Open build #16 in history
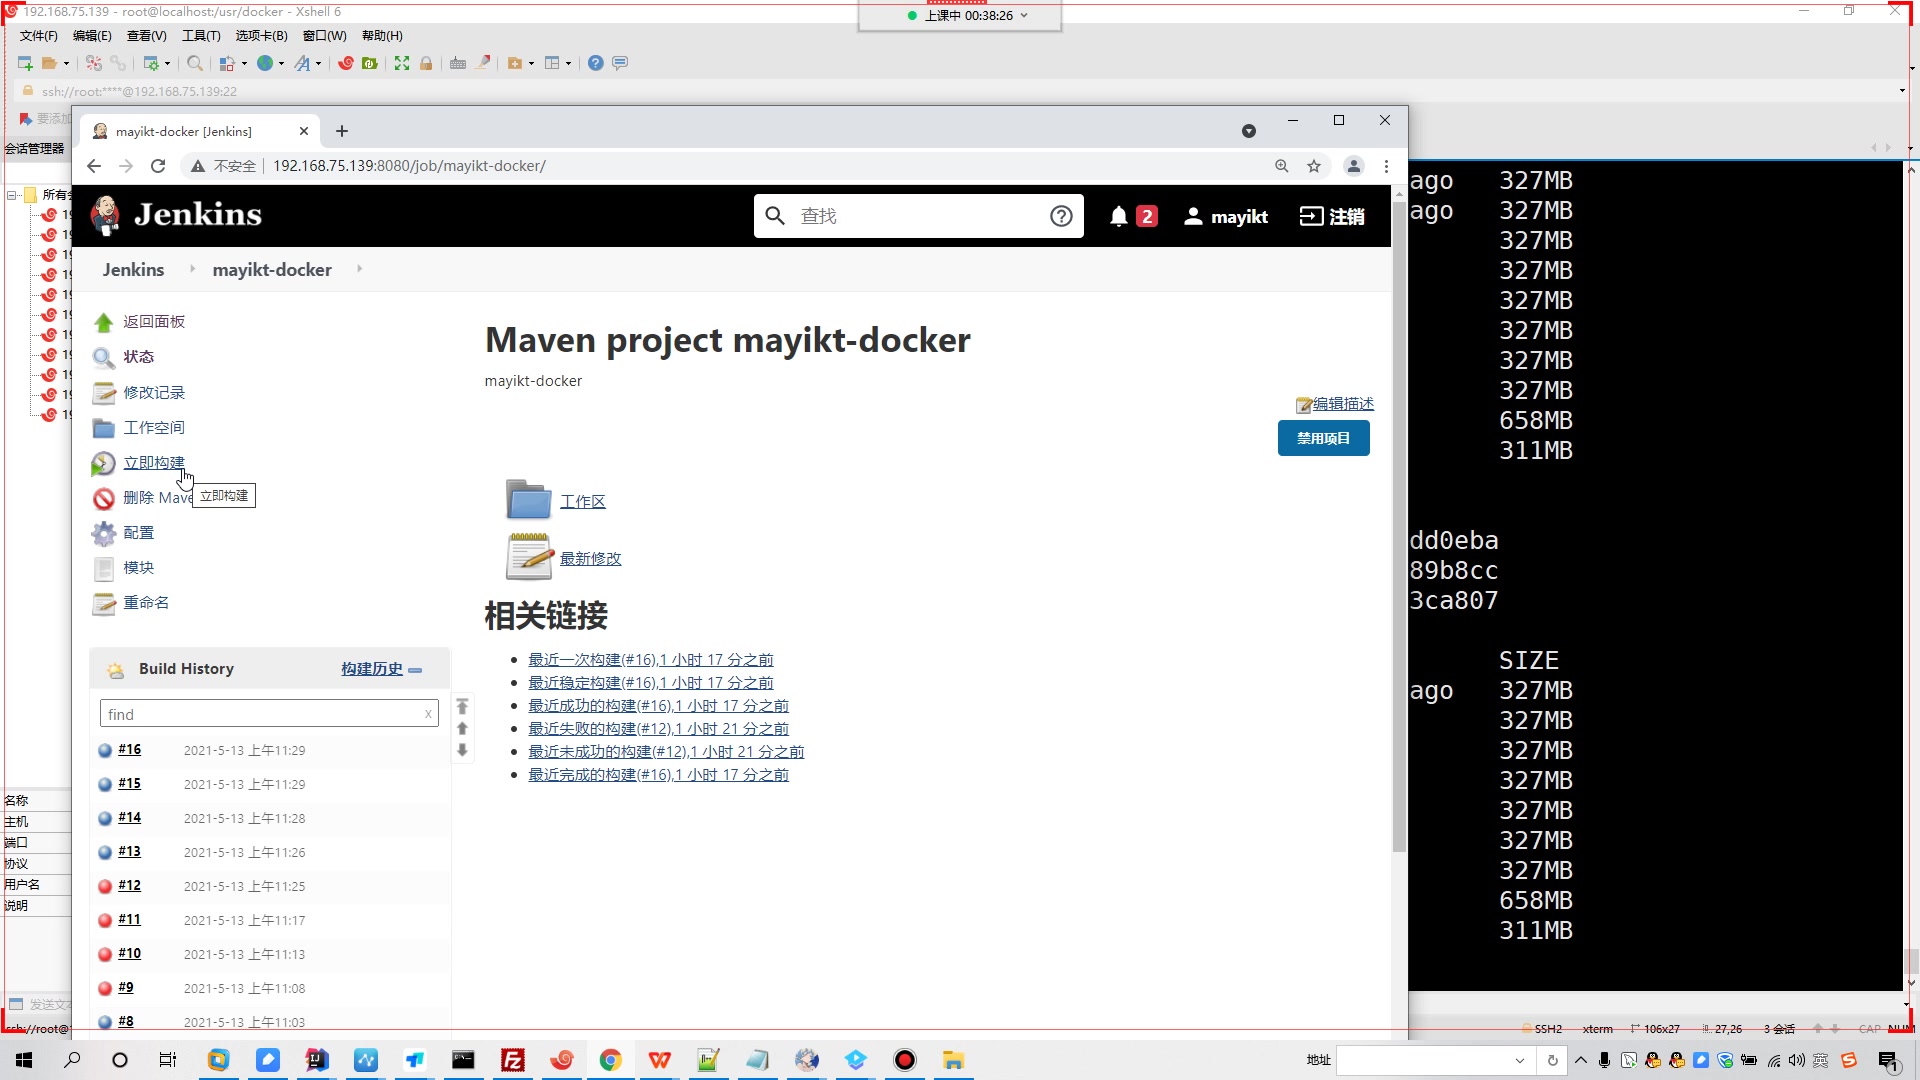Screen dimensions: 1920x1080 pos(129,750)
